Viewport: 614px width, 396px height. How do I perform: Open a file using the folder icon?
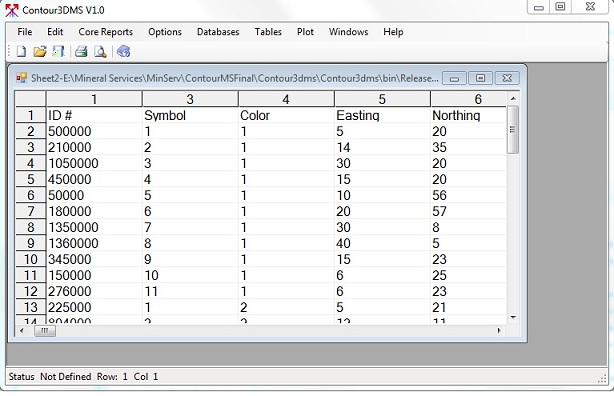(40, 51)
